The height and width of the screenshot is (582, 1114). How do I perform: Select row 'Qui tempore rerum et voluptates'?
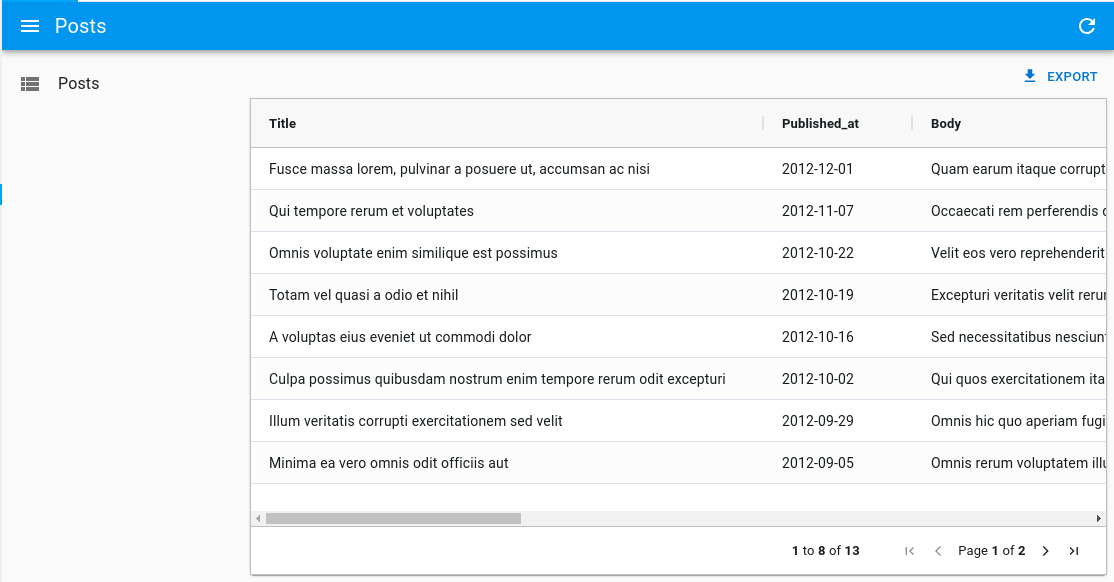click(371, 211)
